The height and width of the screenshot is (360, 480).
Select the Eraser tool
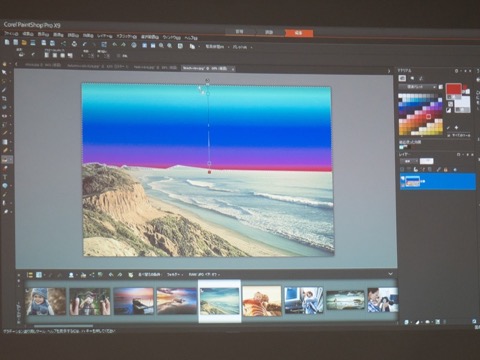pos(4,151)
